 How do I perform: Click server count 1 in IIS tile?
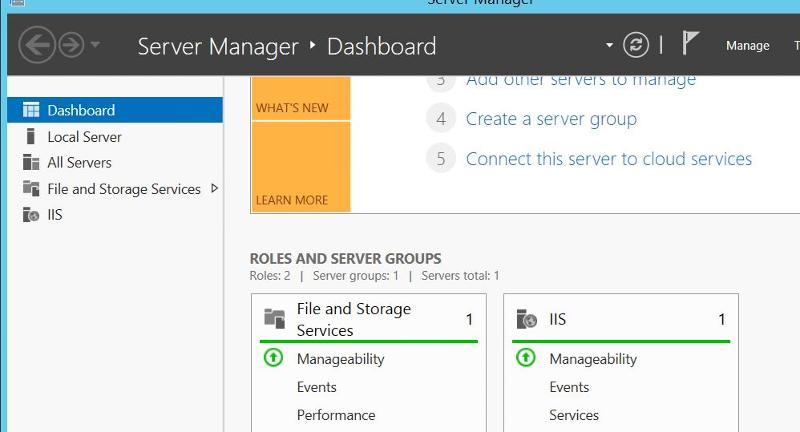[x=721, y=319]
